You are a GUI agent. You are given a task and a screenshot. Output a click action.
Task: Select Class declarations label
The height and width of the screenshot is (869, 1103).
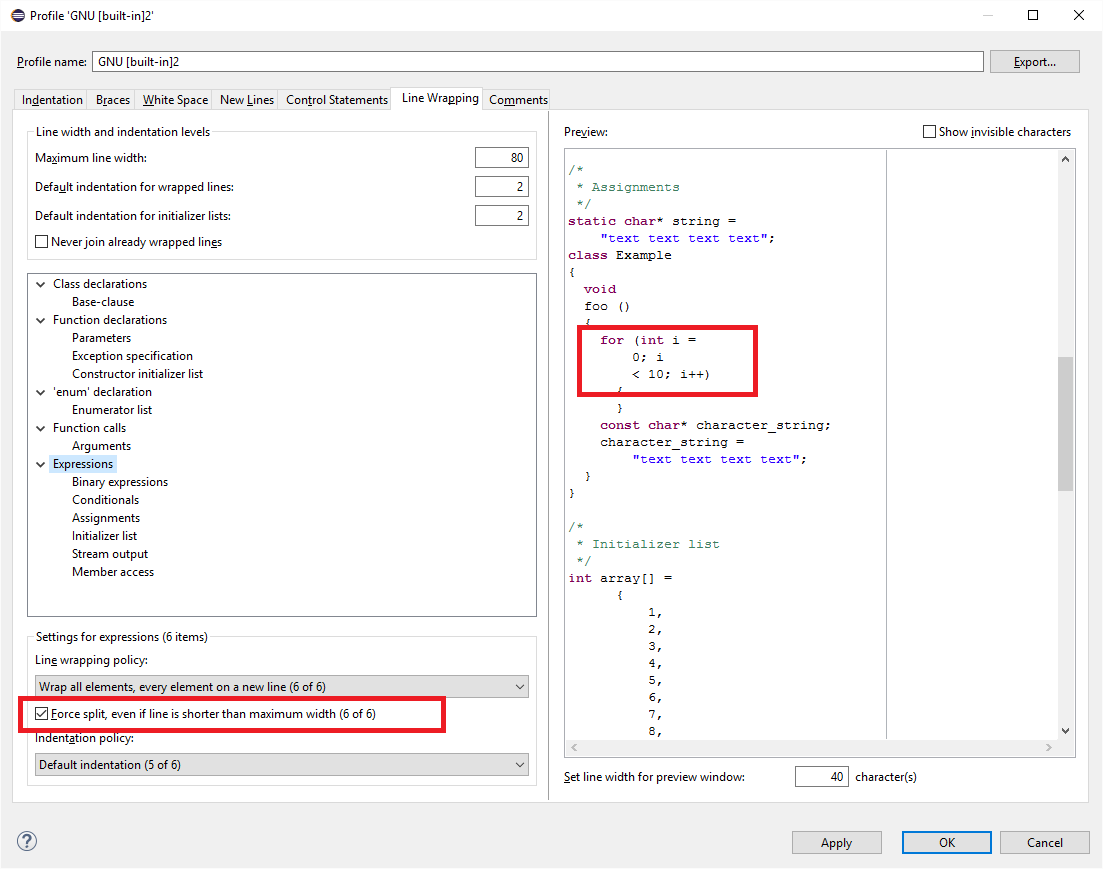[100, 284]
